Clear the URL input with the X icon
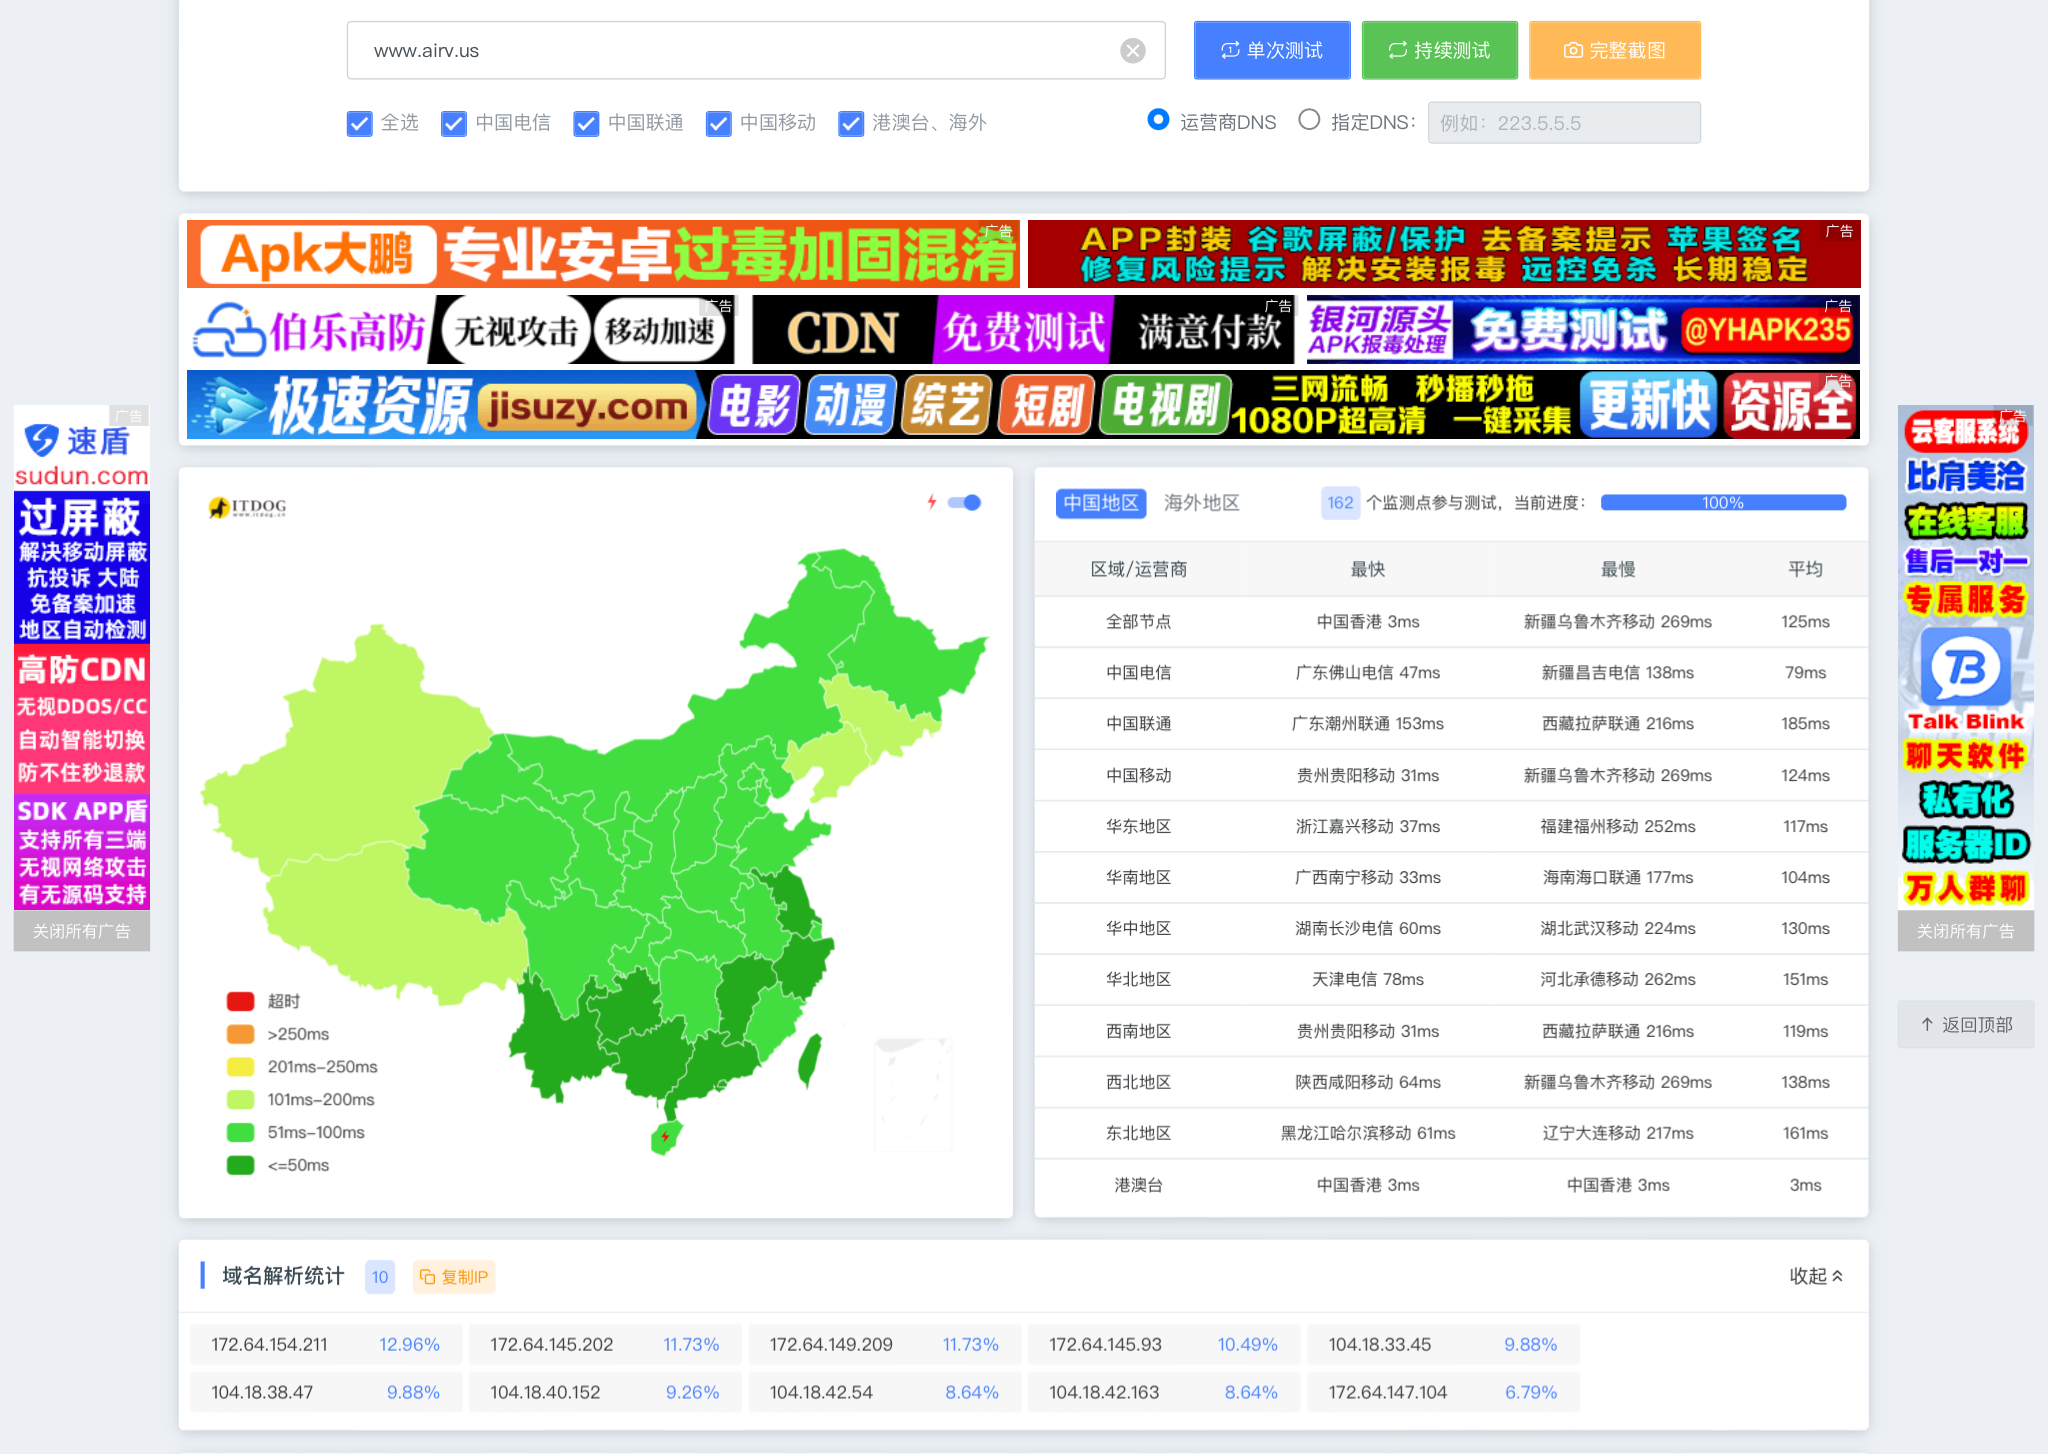Viewport: 2048px width, 1454px height. tap(1132, 51)
